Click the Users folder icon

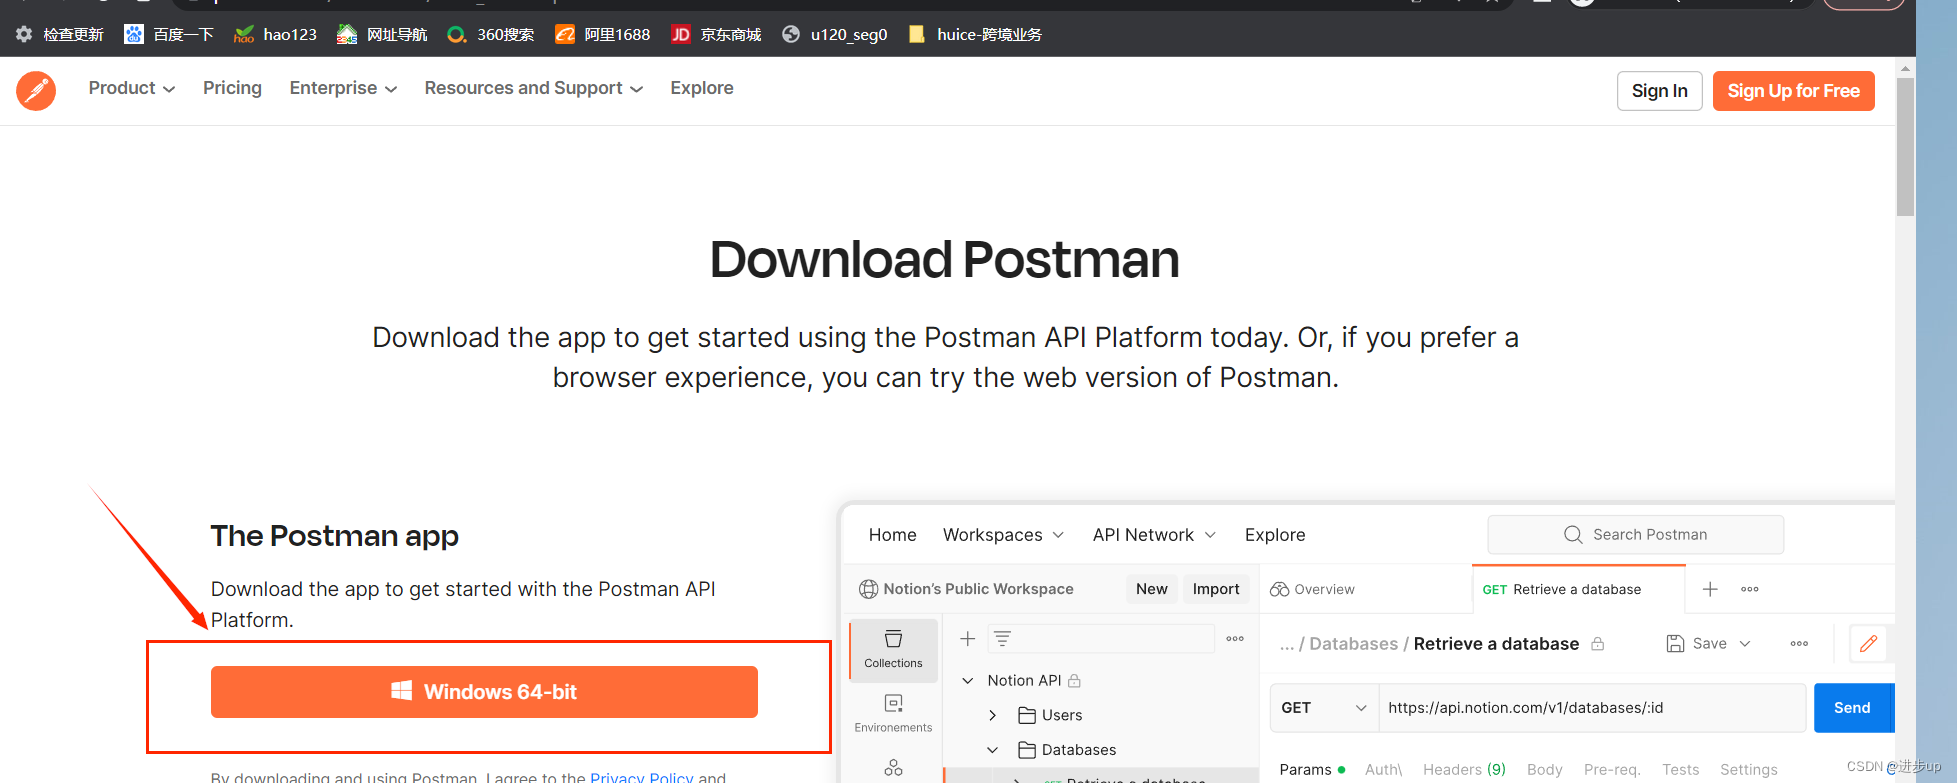(x=1026, y=715)
